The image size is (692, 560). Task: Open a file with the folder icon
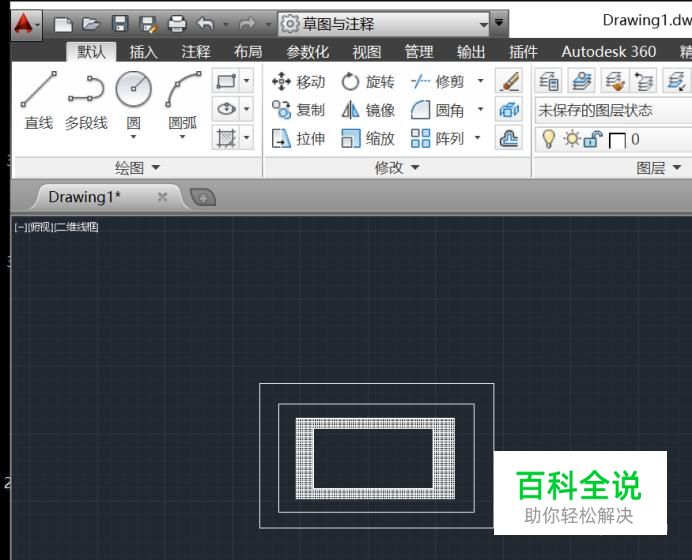(91, 23)
